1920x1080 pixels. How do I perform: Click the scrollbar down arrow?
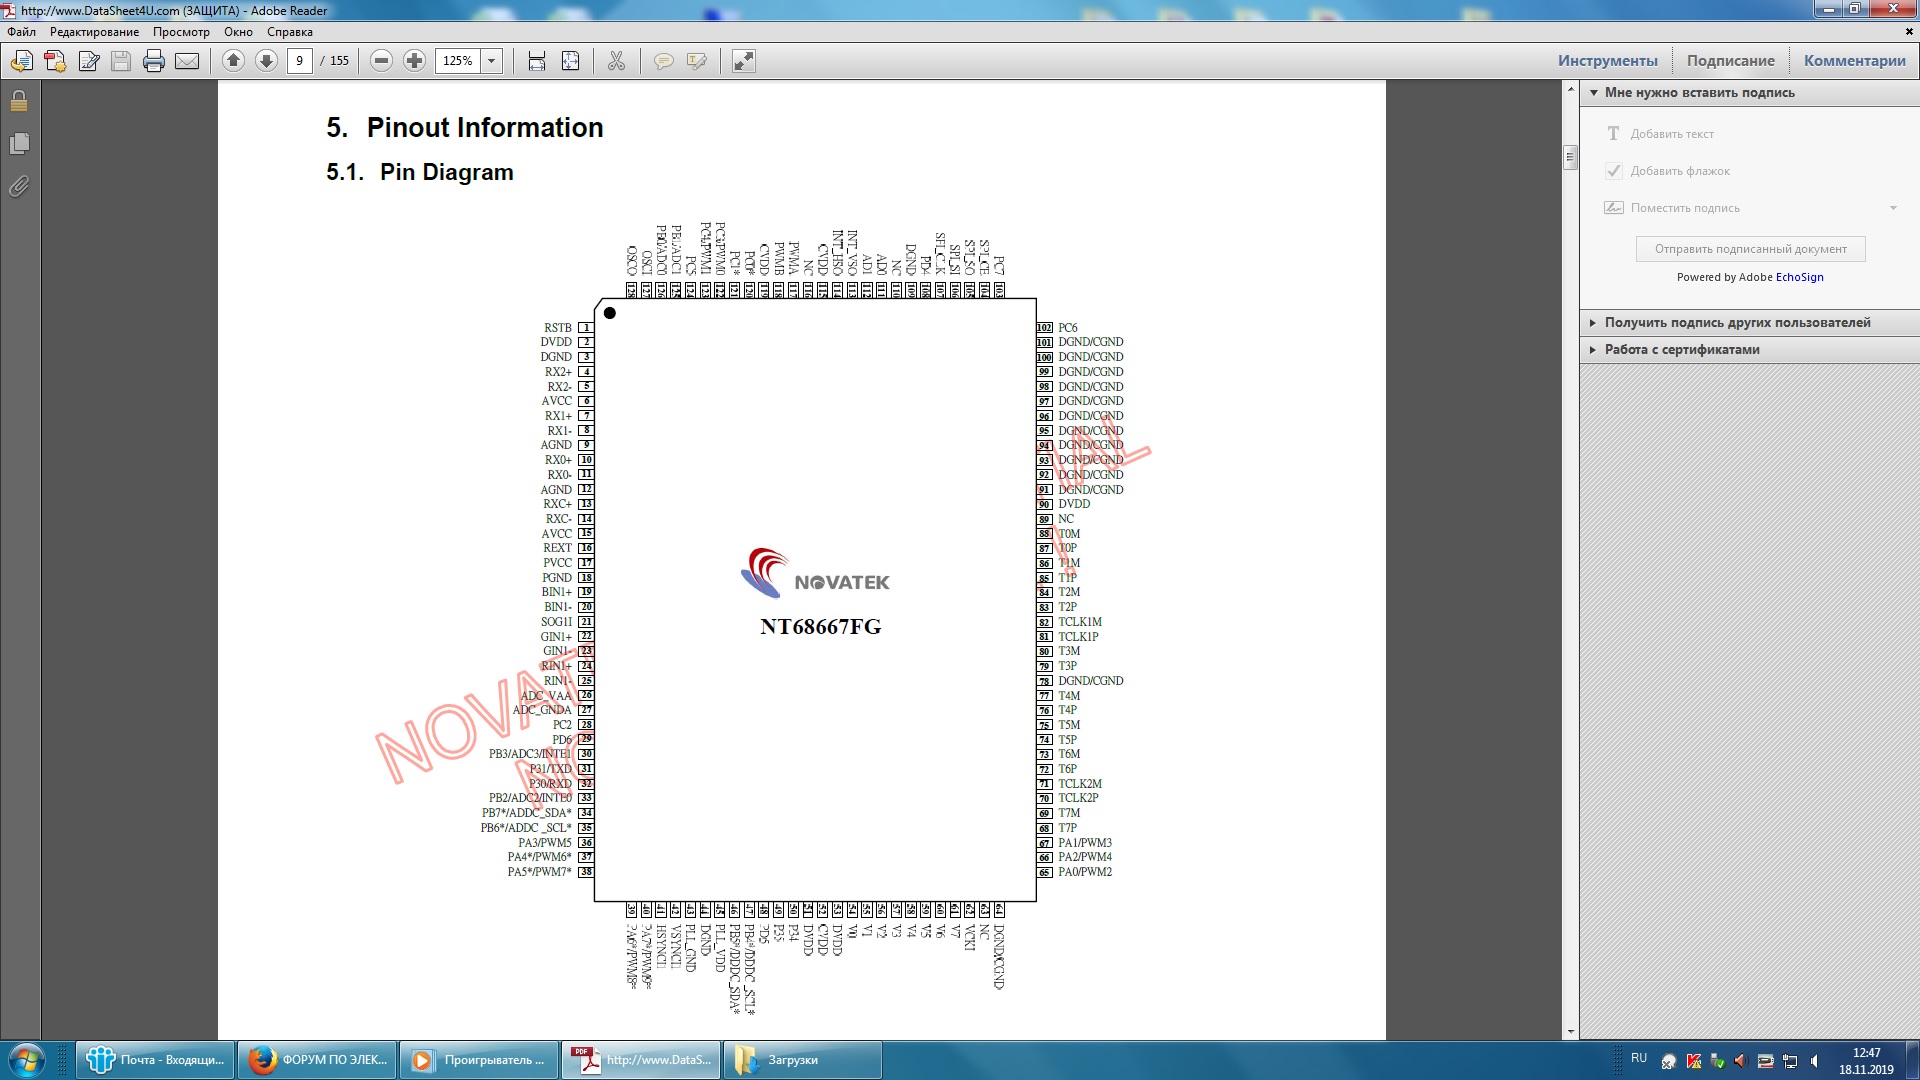(x=1571, y=1032)
